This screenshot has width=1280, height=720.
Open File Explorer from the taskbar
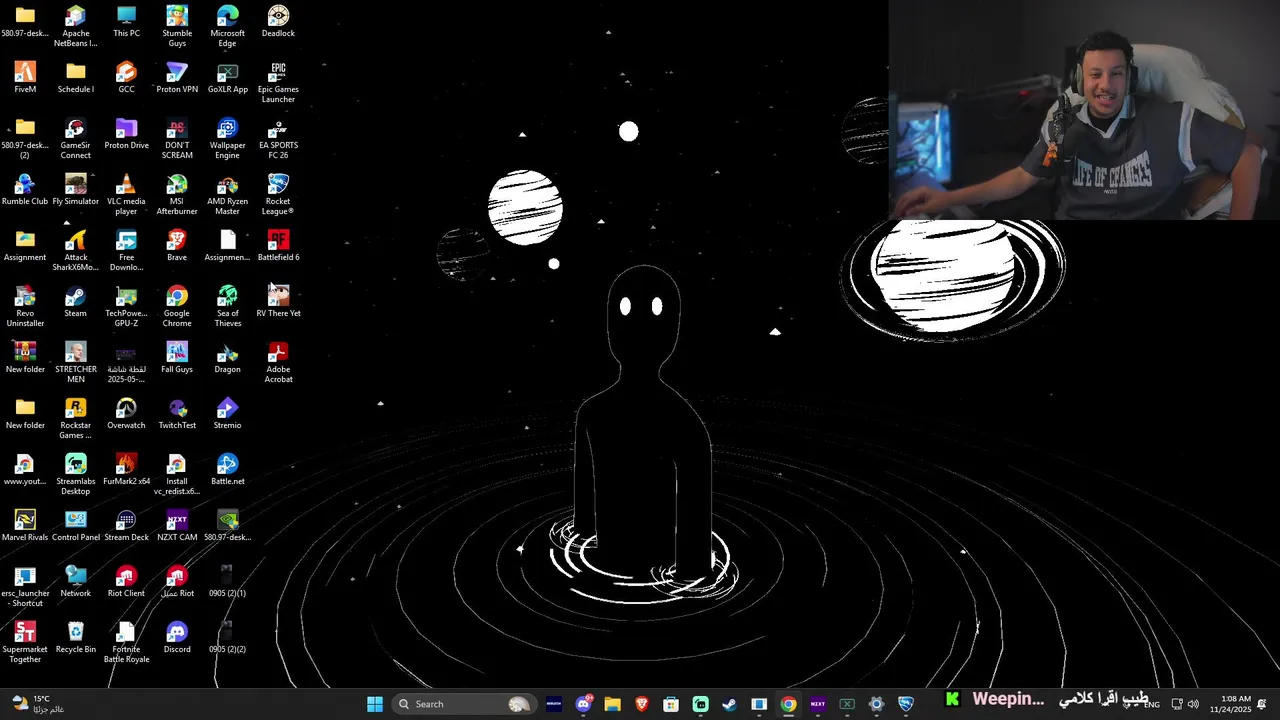pyautogui.click(x=613, y=704)
